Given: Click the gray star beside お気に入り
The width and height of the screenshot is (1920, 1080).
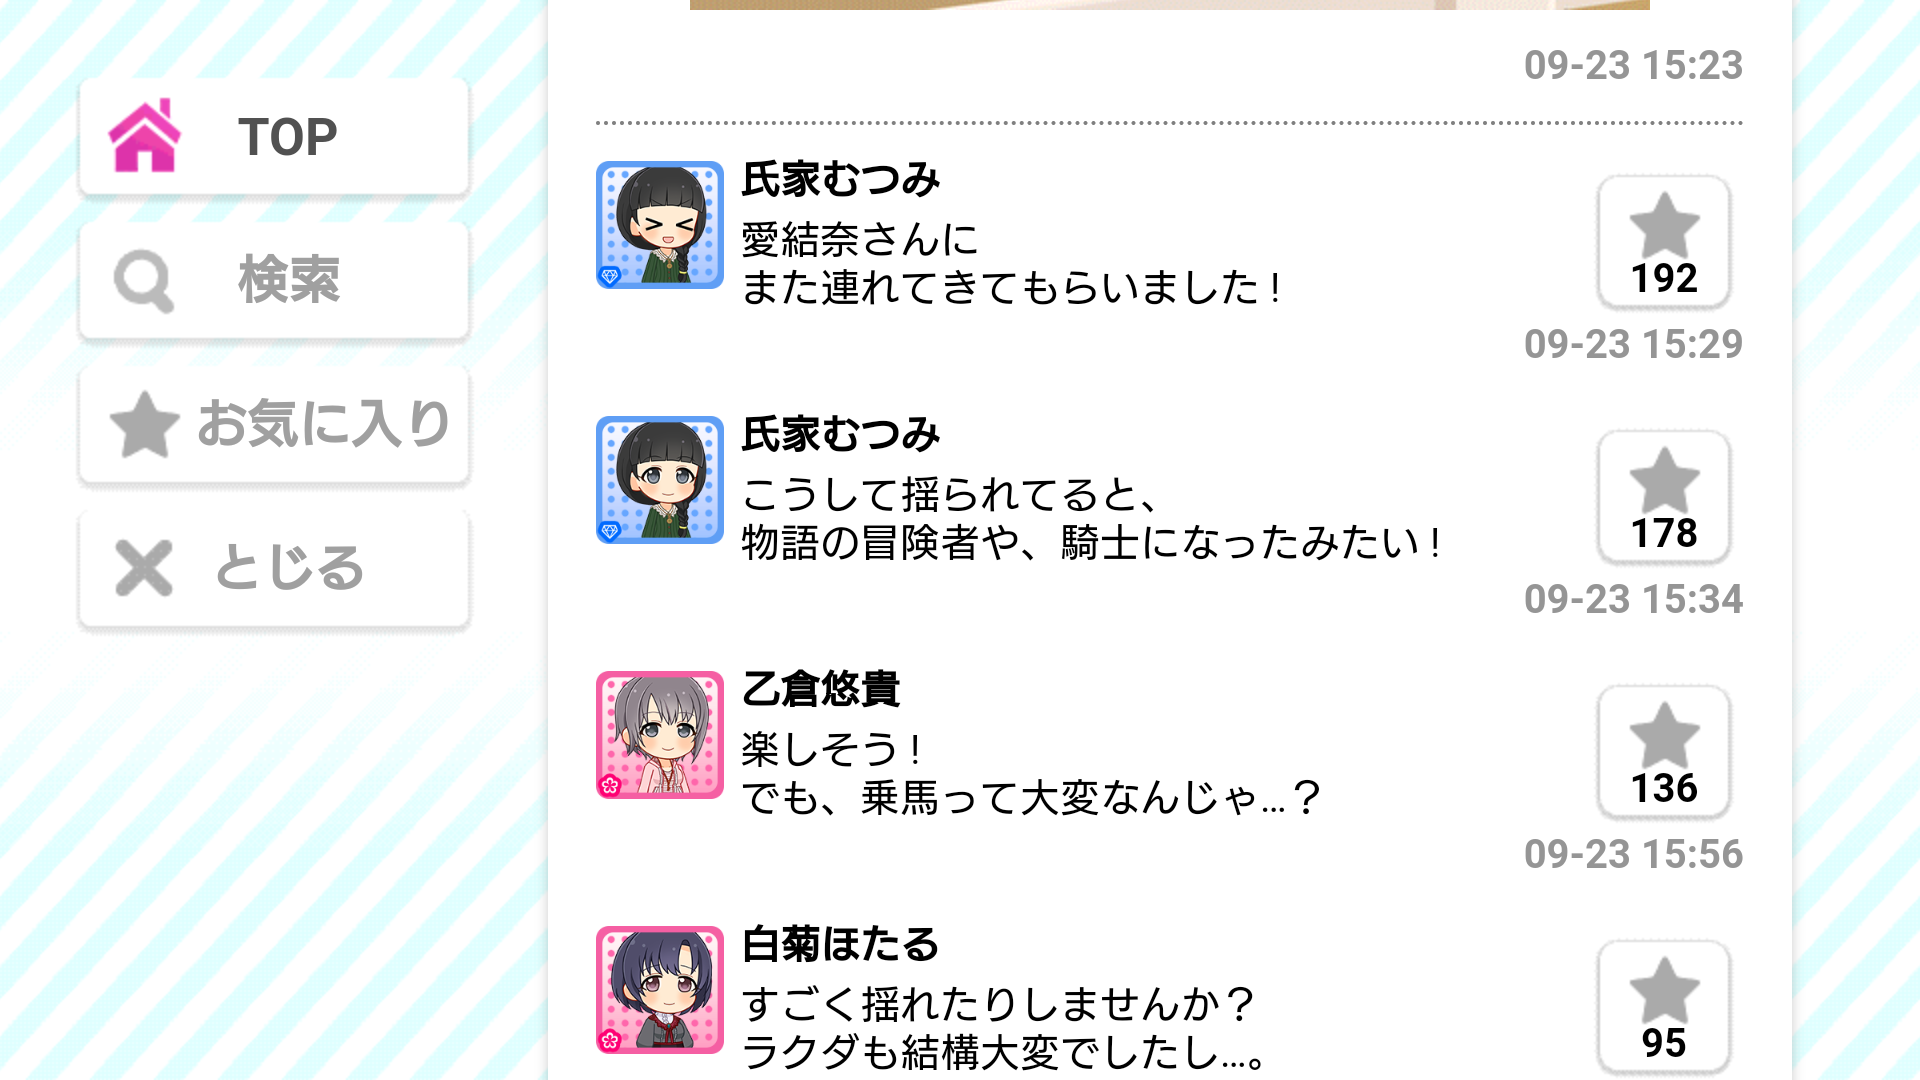Looking at the screenshot, I should pyautogui.click(x=144, y=424).
